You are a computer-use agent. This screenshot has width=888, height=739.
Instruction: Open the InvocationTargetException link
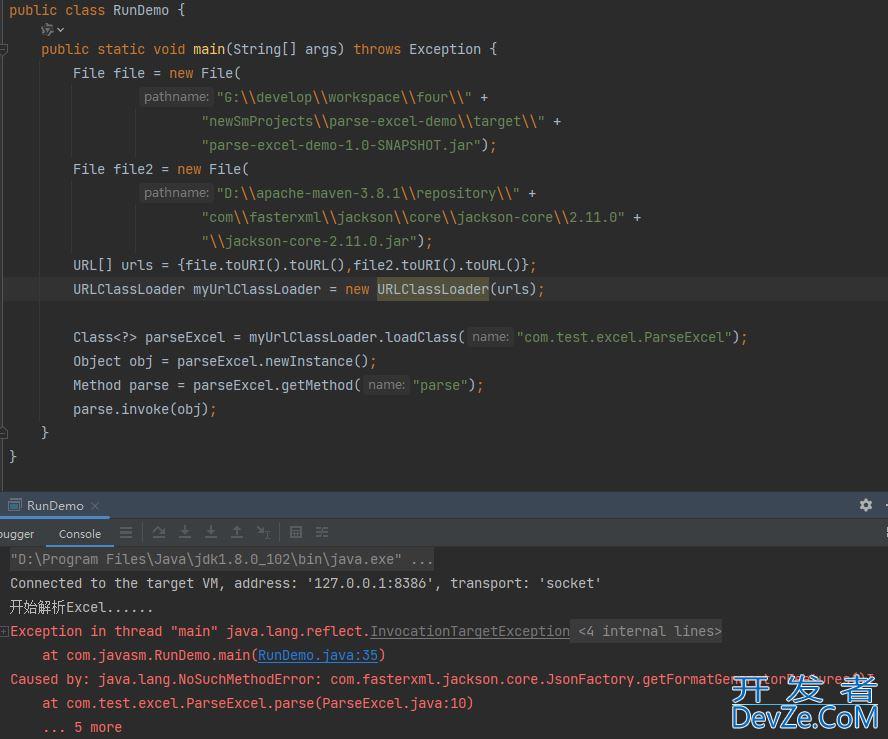470,631
